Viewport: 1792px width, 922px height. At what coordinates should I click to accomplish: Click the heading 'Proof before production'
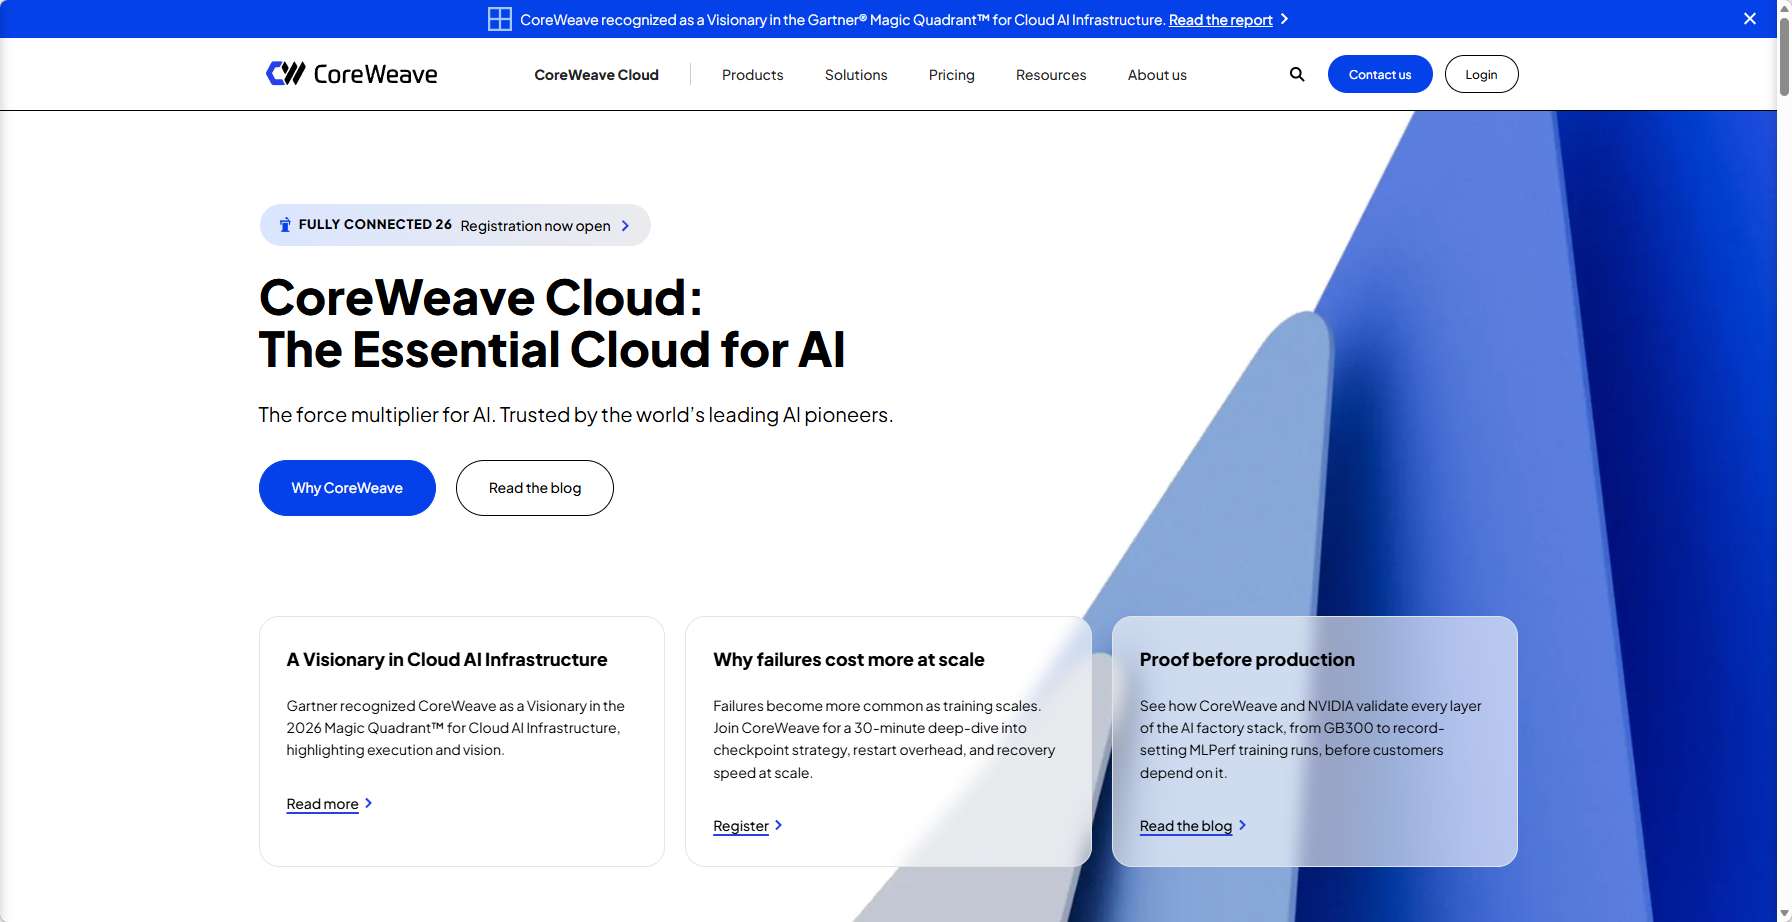[1247, 660]
